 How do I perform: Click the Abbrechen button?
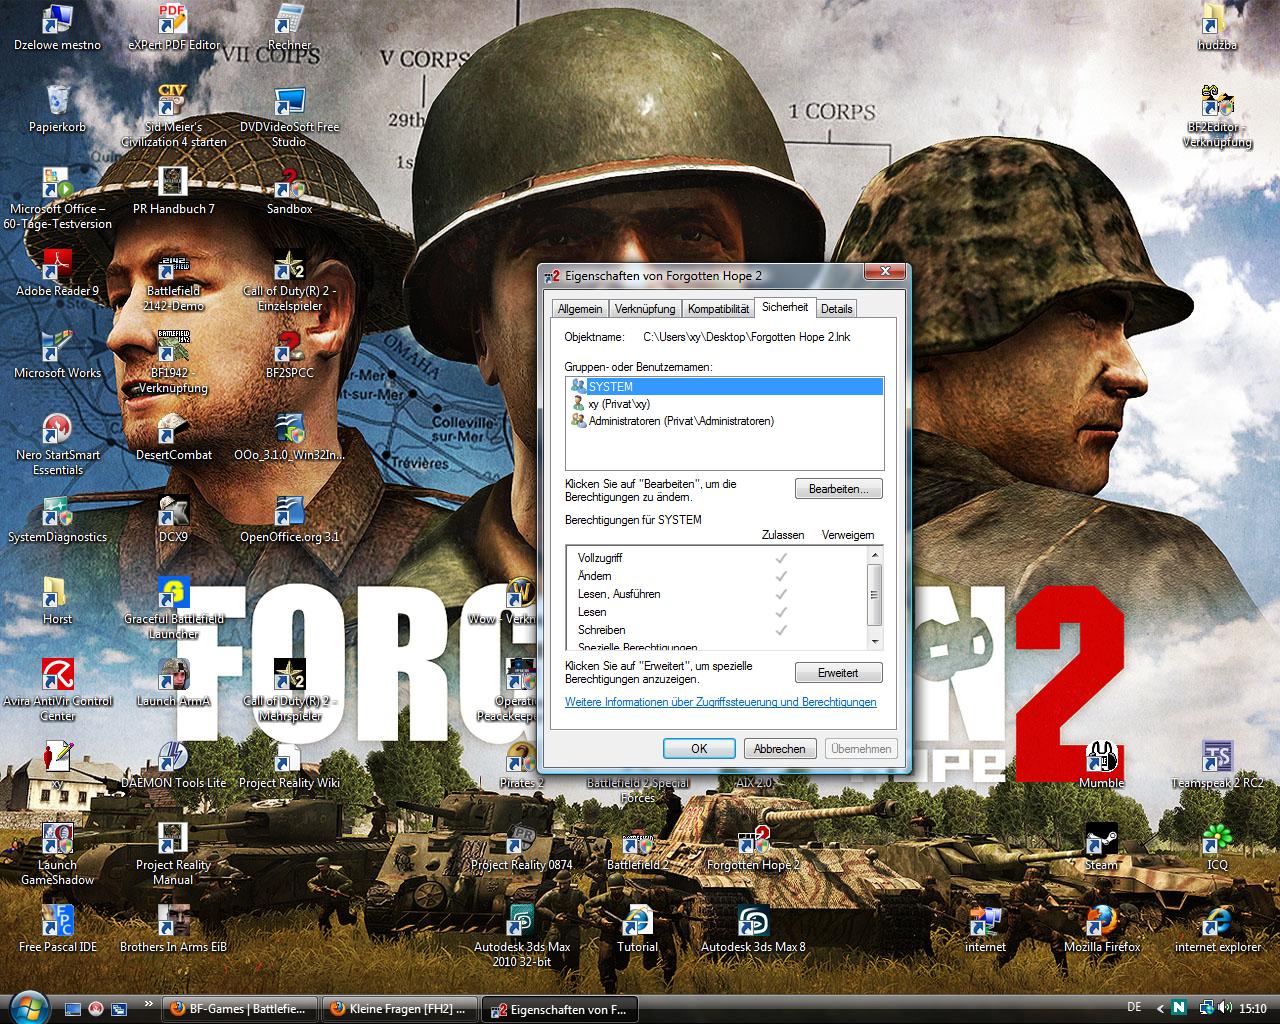tap(779, 748)
